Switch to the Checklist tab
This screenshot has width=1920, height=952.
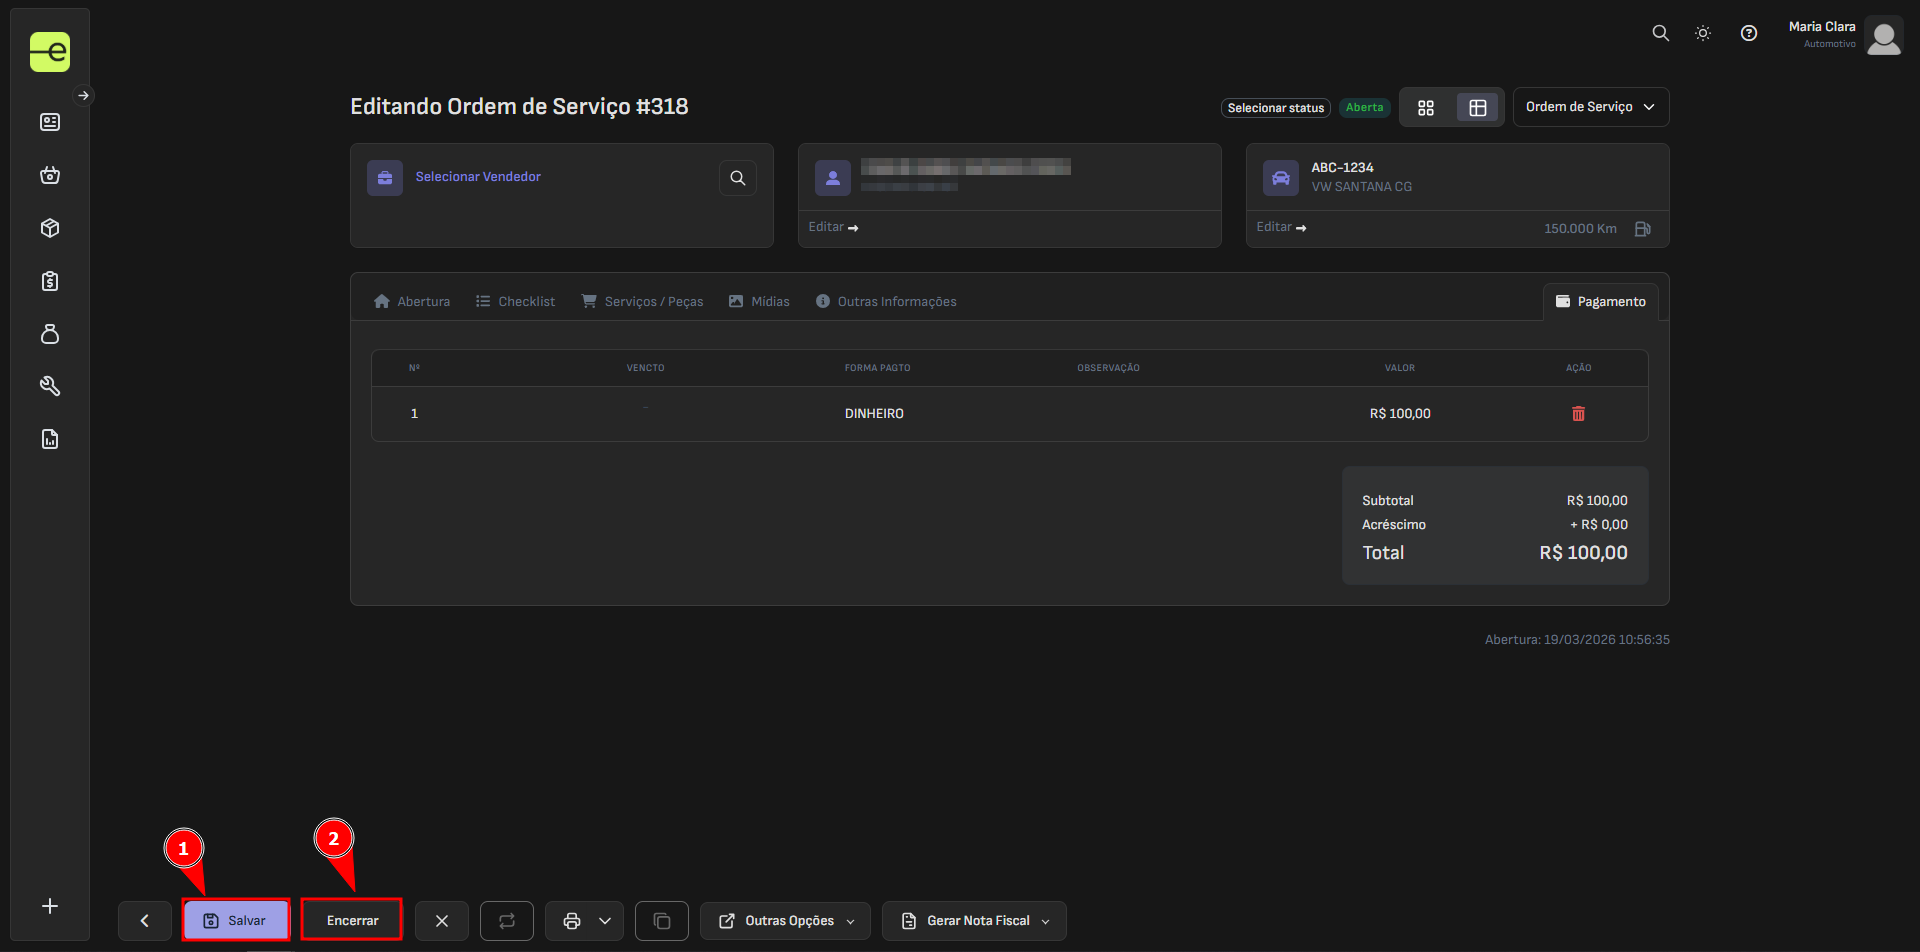[x=515, y=301]
